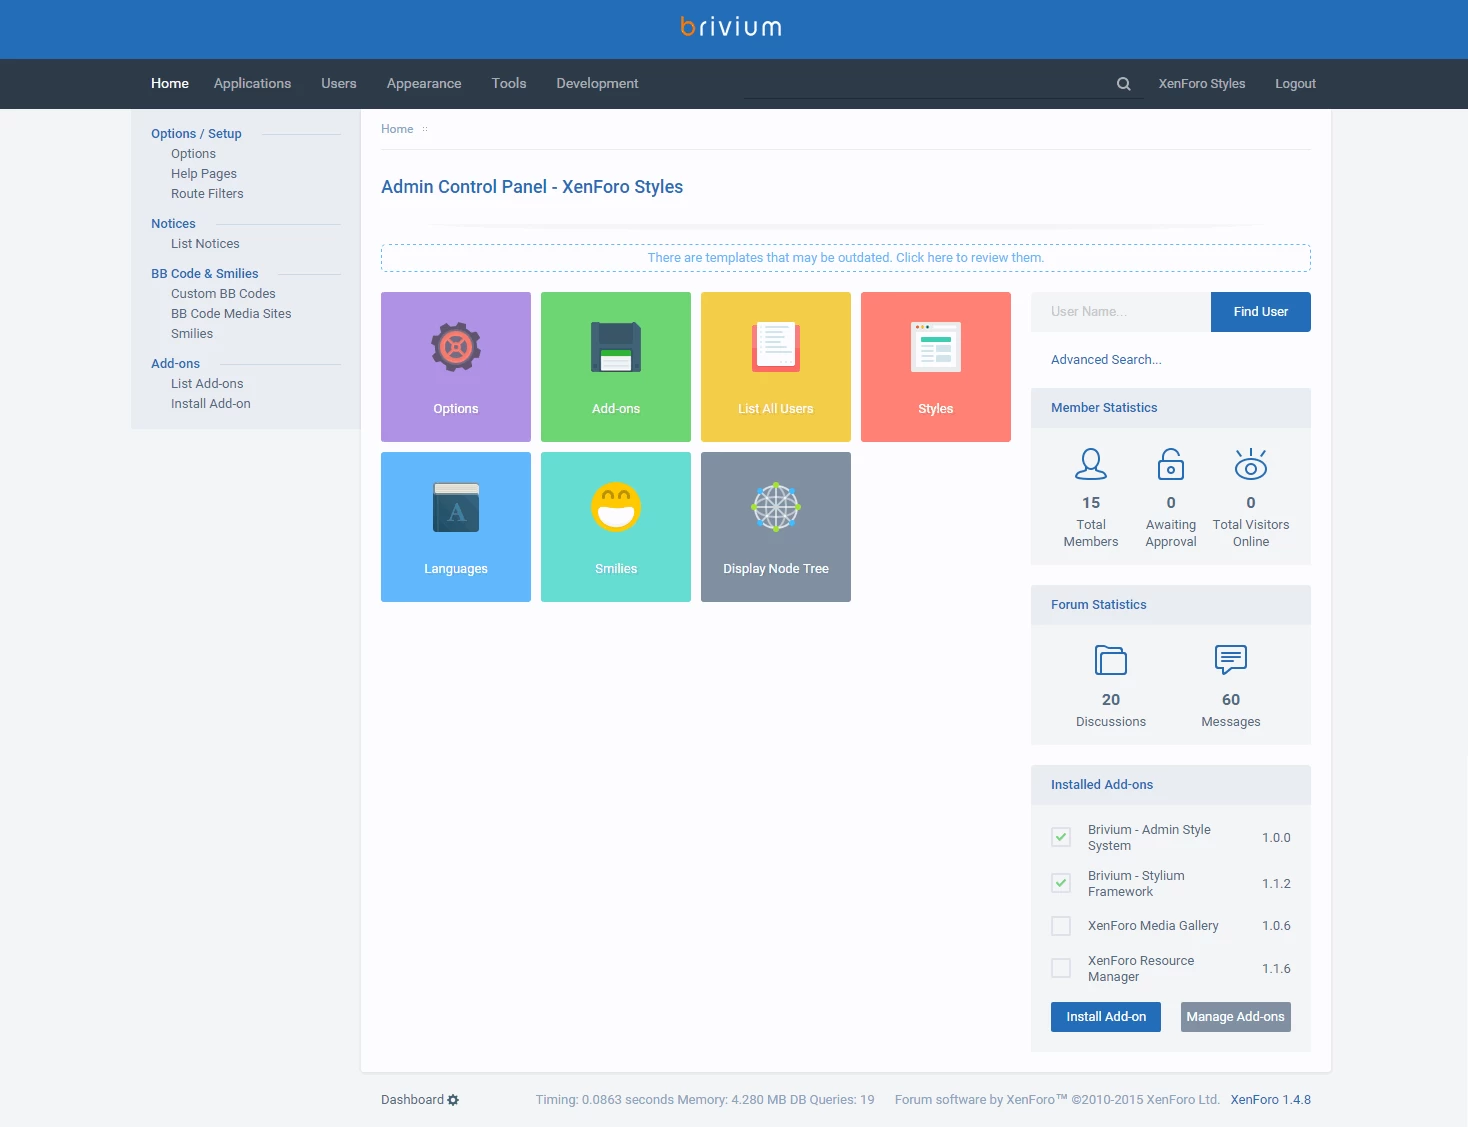The image size is (1468, 1127).
Task: Click the '15' total members count
Action: (x=1091, y=503)
